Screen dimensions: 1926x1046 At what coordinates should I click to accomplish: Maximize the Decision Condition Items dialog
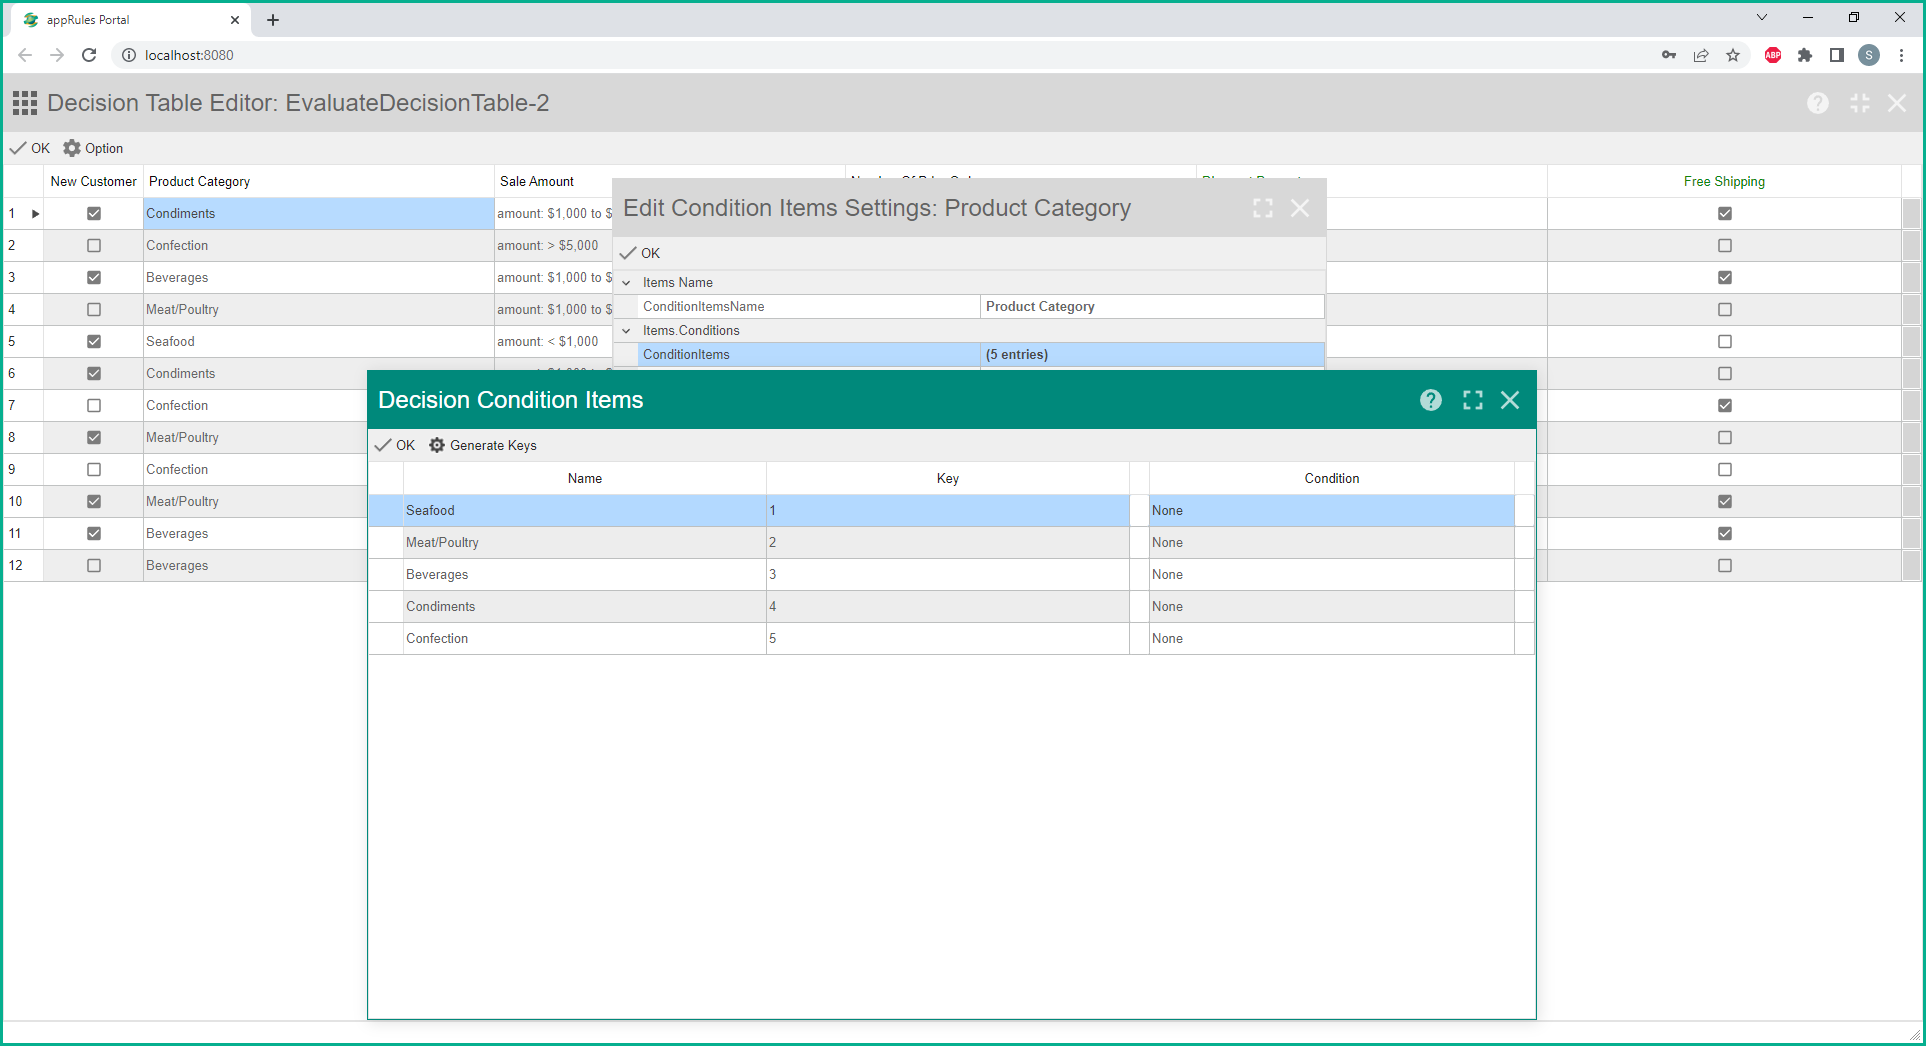click(1473, 400)
